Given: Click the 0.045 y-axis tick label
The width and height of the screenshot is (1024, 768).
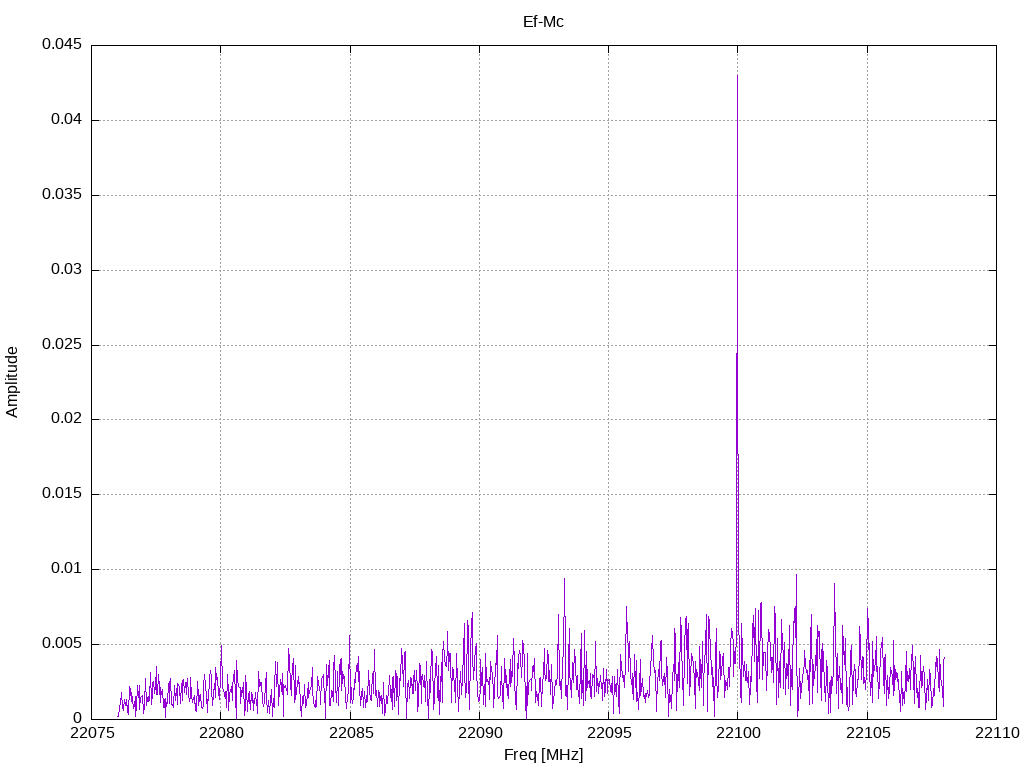Looking at the screenshot, I should tap(61, 45).
